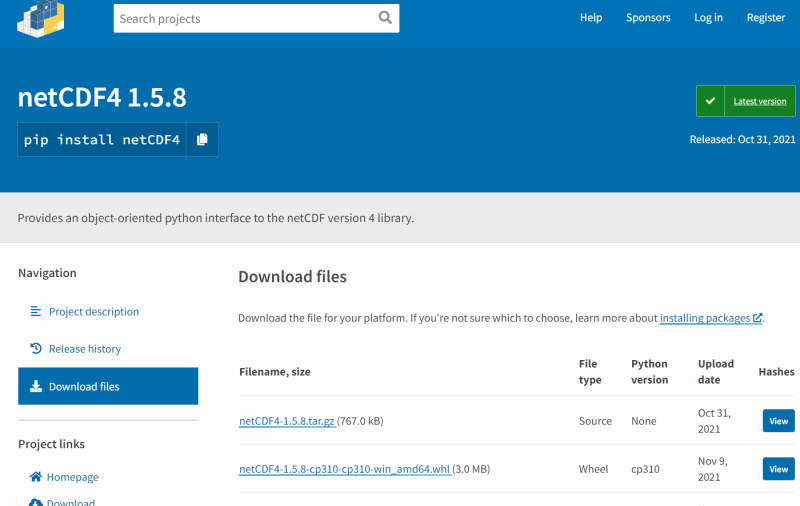800x506 pixels.
Task: Open the Register page
Action: coord(765,18)
